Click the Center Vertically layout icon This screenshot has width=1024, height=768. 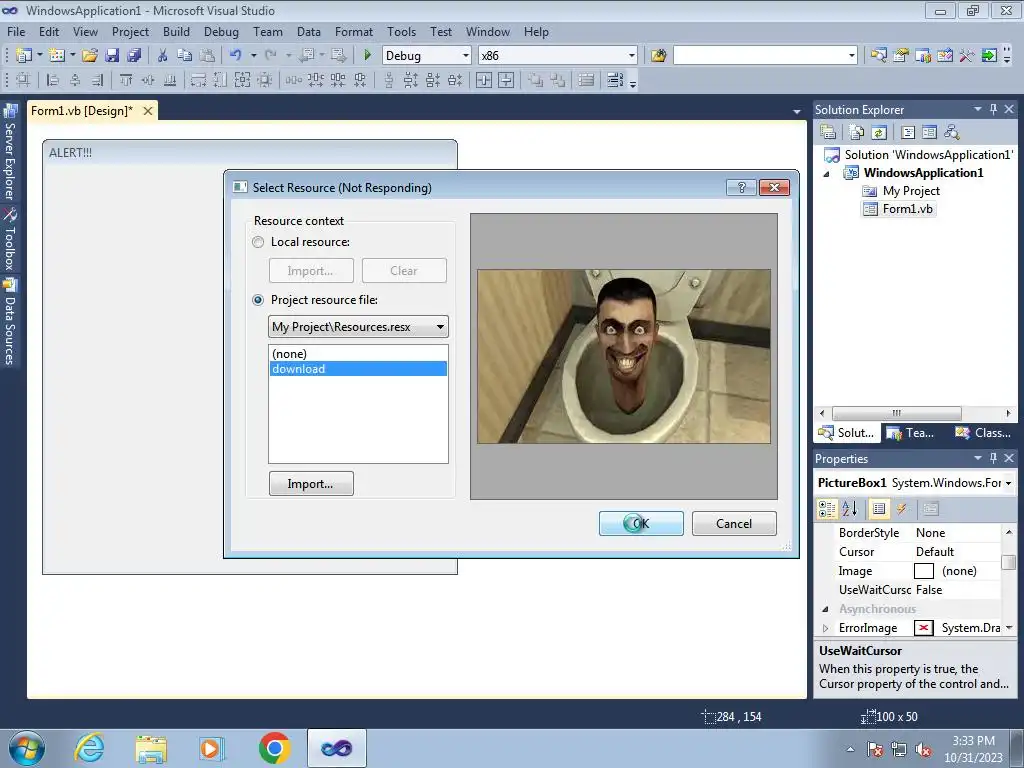[506, 80]
